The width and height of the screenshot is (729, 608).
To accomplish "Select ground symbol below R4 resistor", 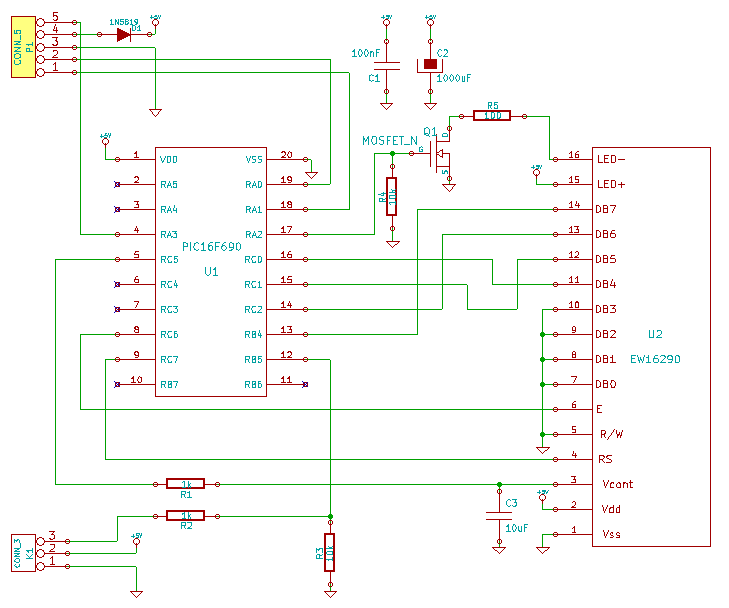I will [392, 244].
